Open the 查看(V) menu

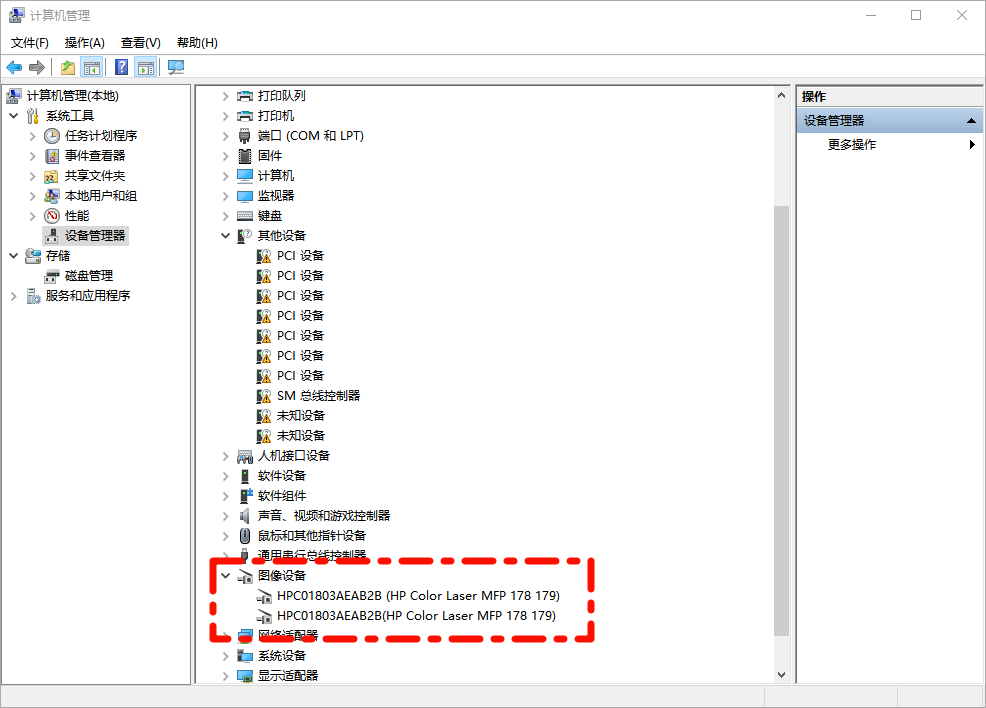140,43
